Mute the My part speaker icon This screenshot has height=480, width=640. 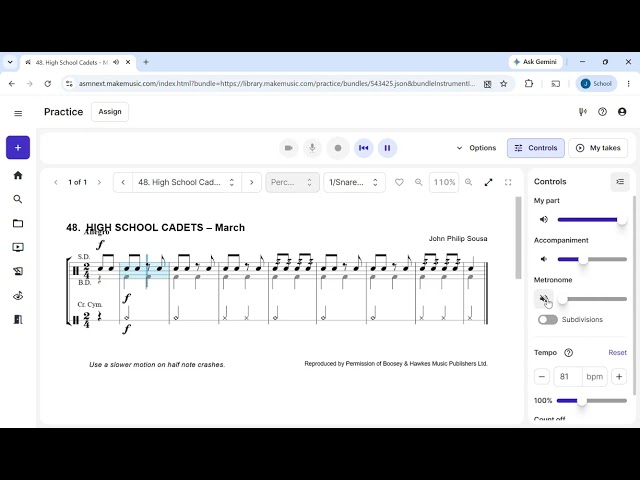[x=544, y=220]
